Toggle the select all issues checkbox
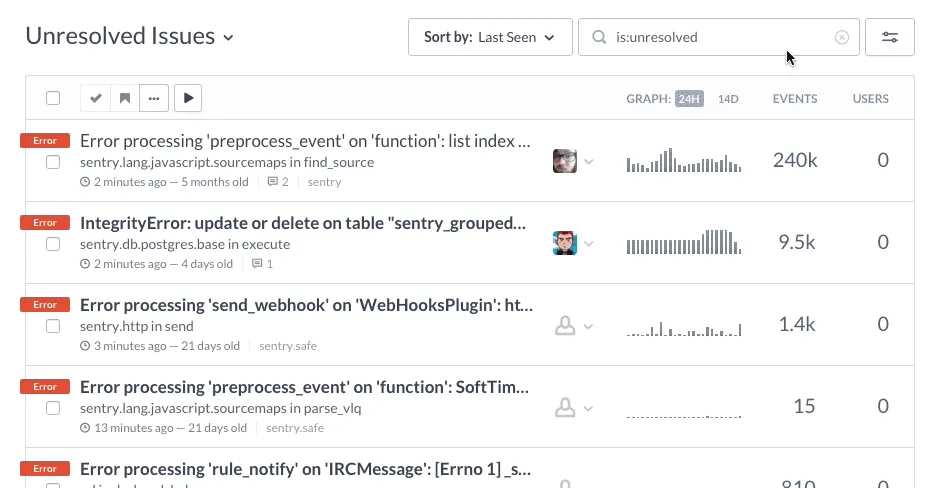 click(53, 98)
